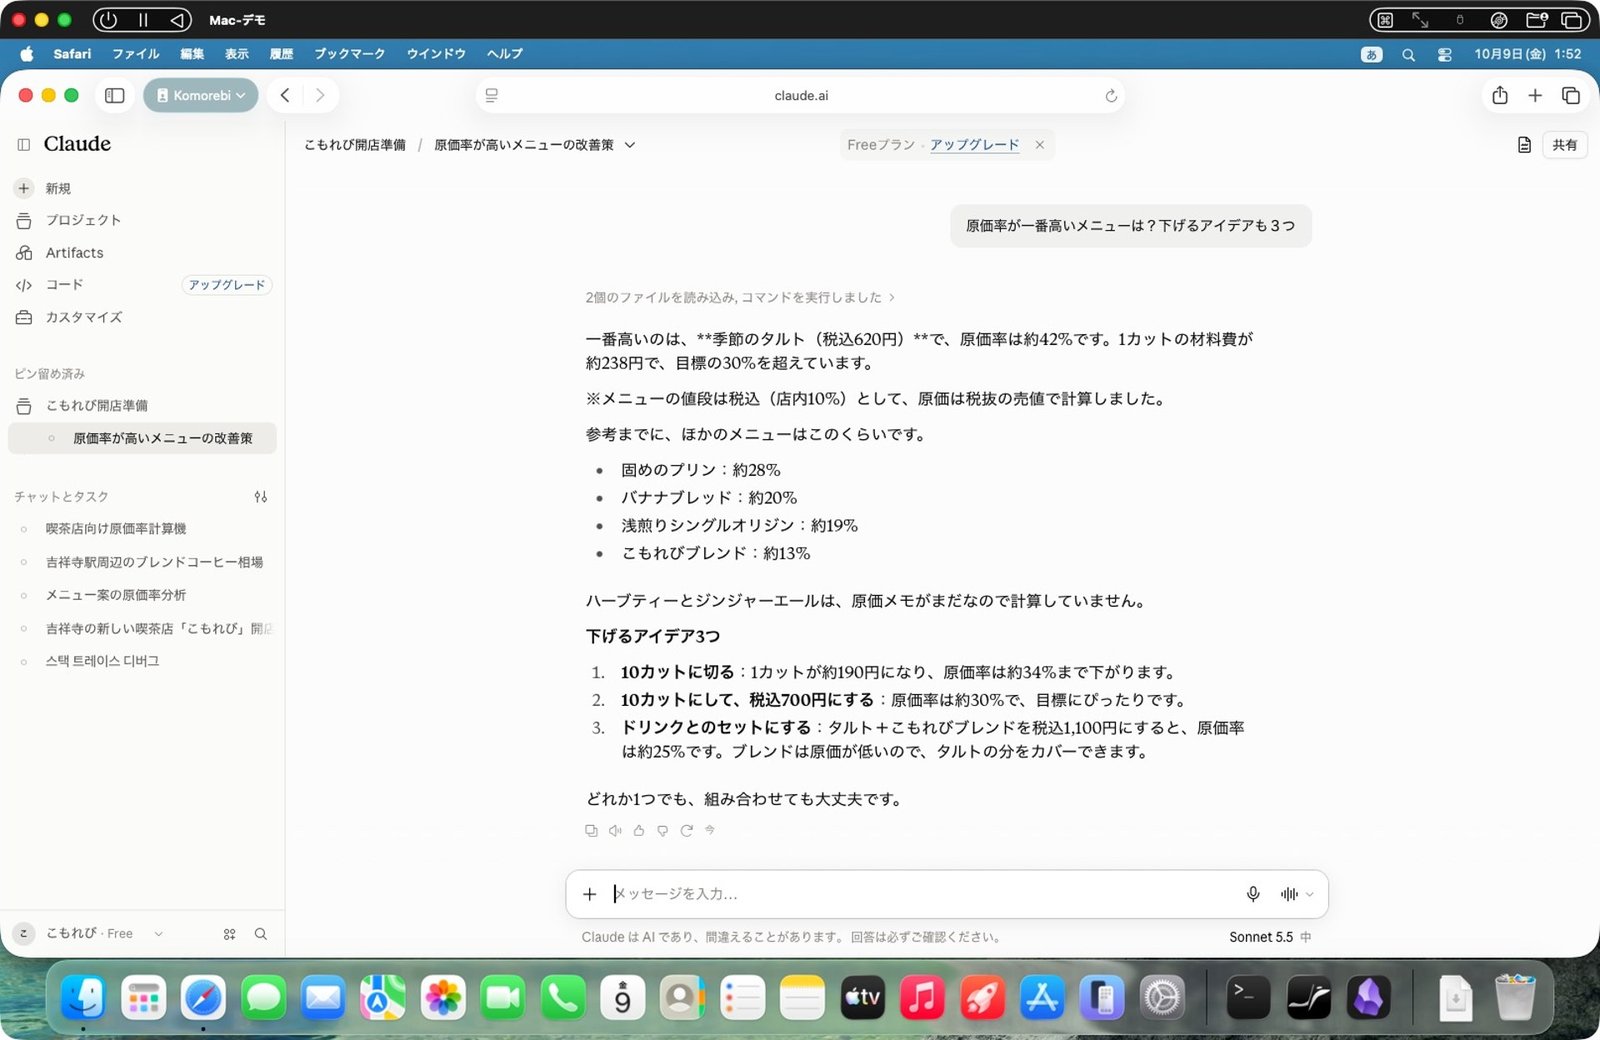Play the response read-aloud speaker icon
This screenshot has height=1040, width=1600.
615,831
